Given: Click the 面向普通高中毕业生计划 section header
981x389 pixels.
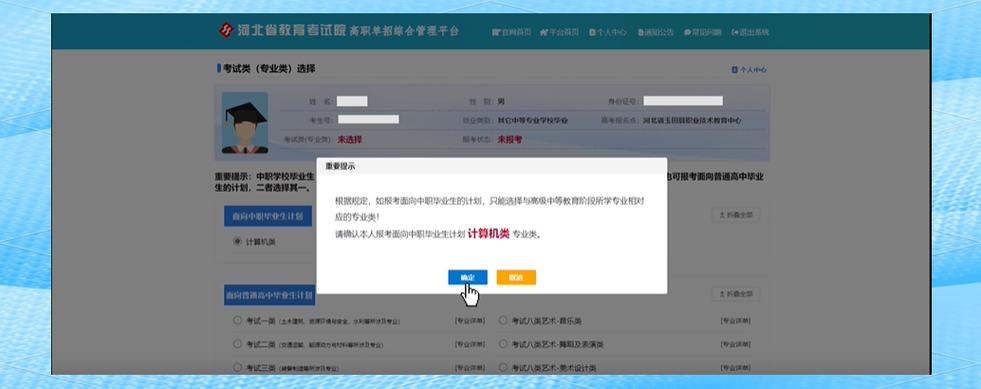Looking at the screenshot, I should pos(270,295).
